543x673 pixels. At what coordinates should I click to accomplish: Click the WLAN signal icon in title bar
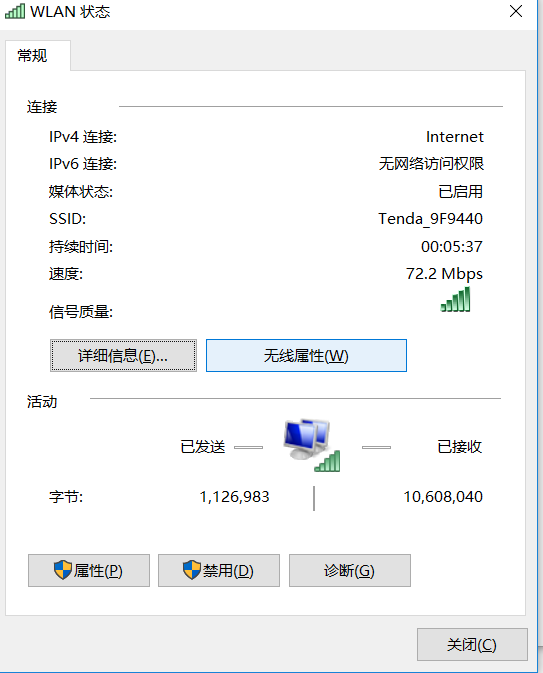(15, 11)
